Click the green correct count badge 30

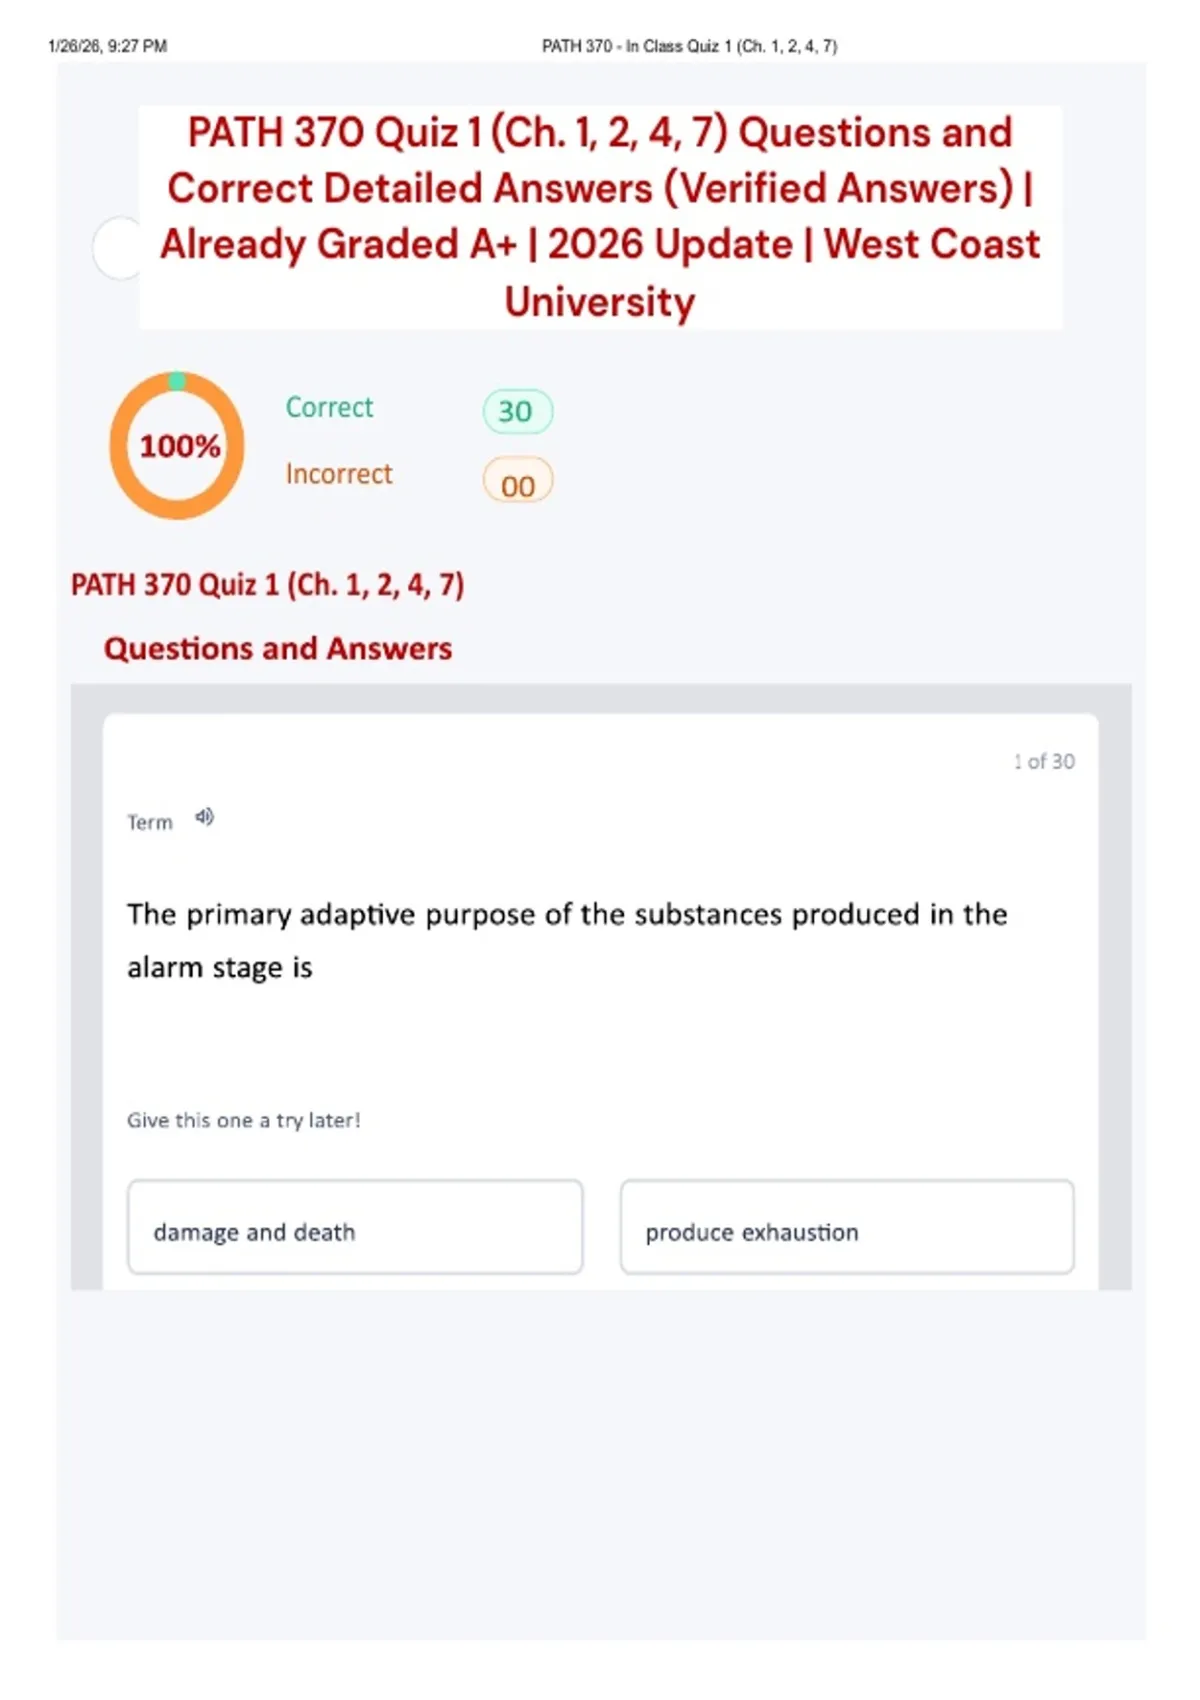(517, 411)
